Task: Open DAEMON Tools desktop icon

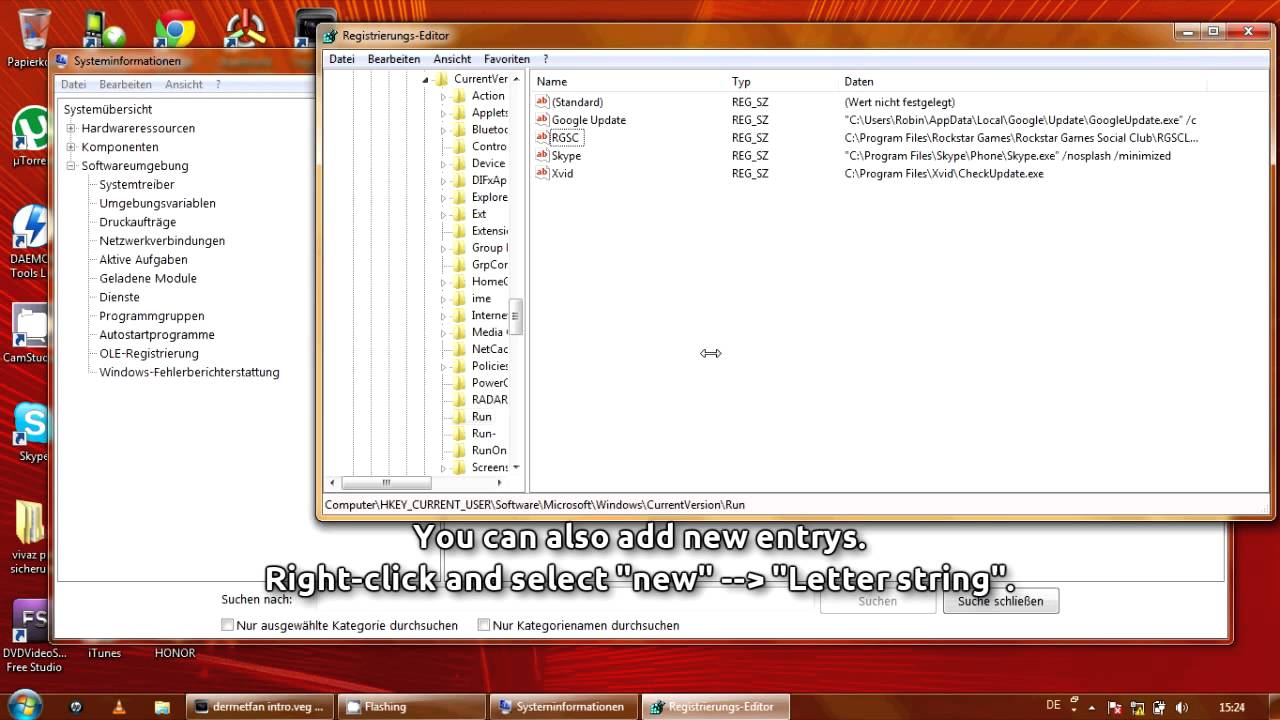Action: (x=30, y=227)
